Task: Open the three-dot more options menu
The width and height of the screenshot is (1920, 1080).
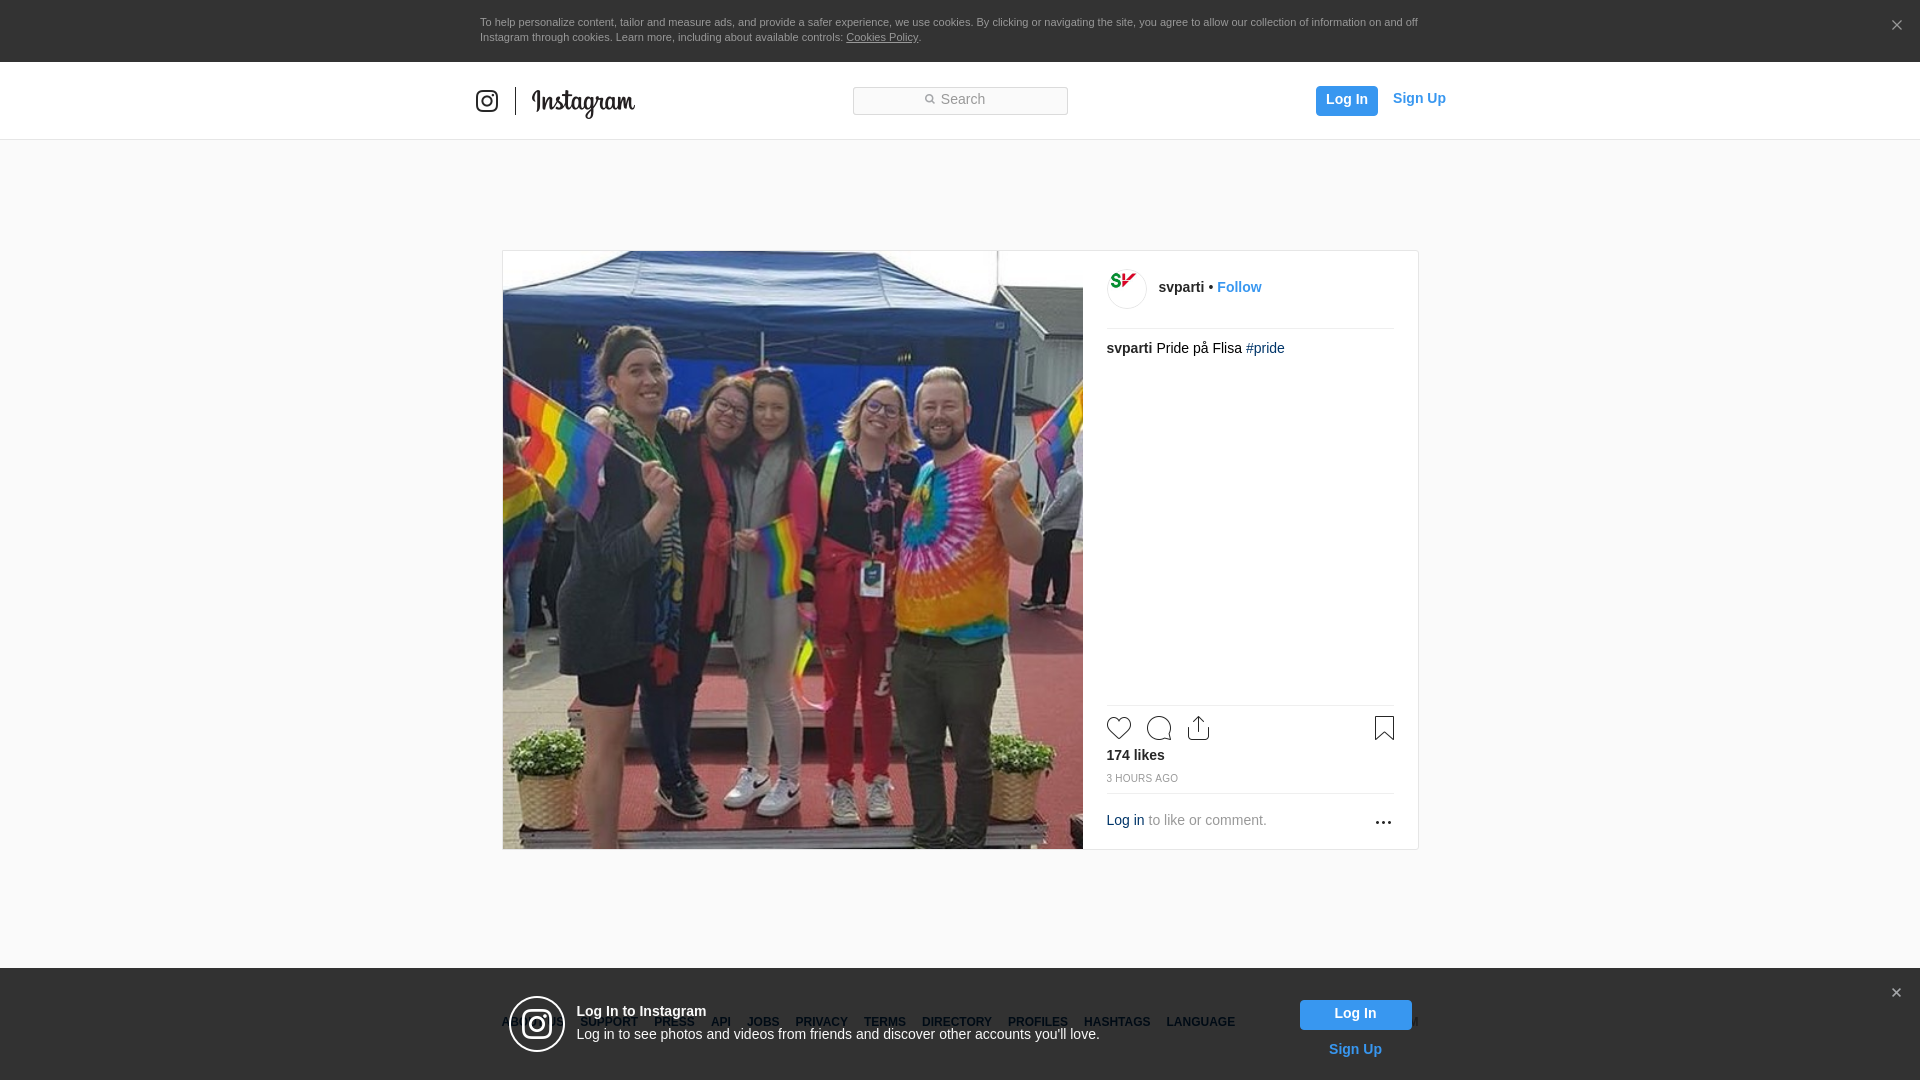Action: point(1383,822)
